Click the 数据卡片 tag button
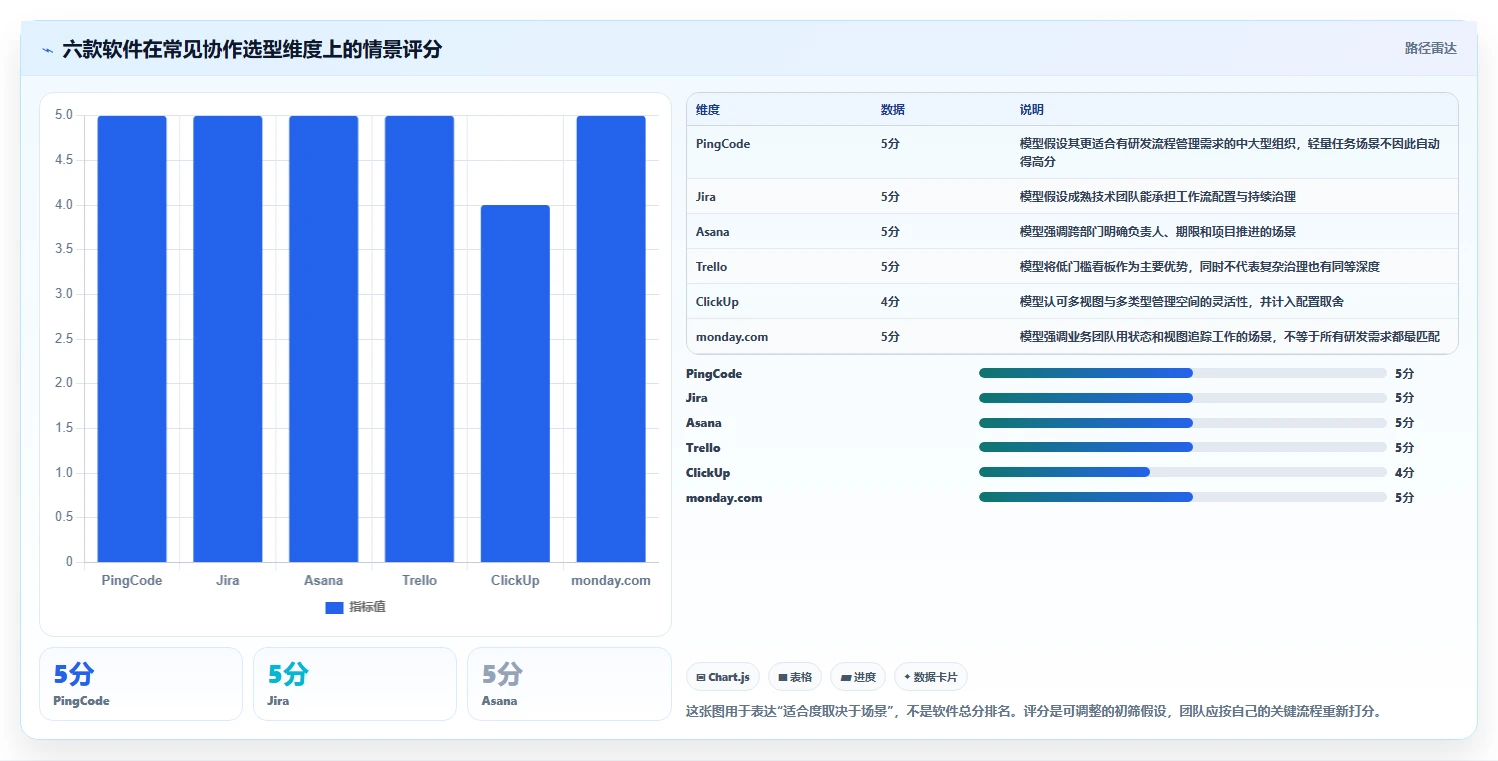 (x=930, y=677)
